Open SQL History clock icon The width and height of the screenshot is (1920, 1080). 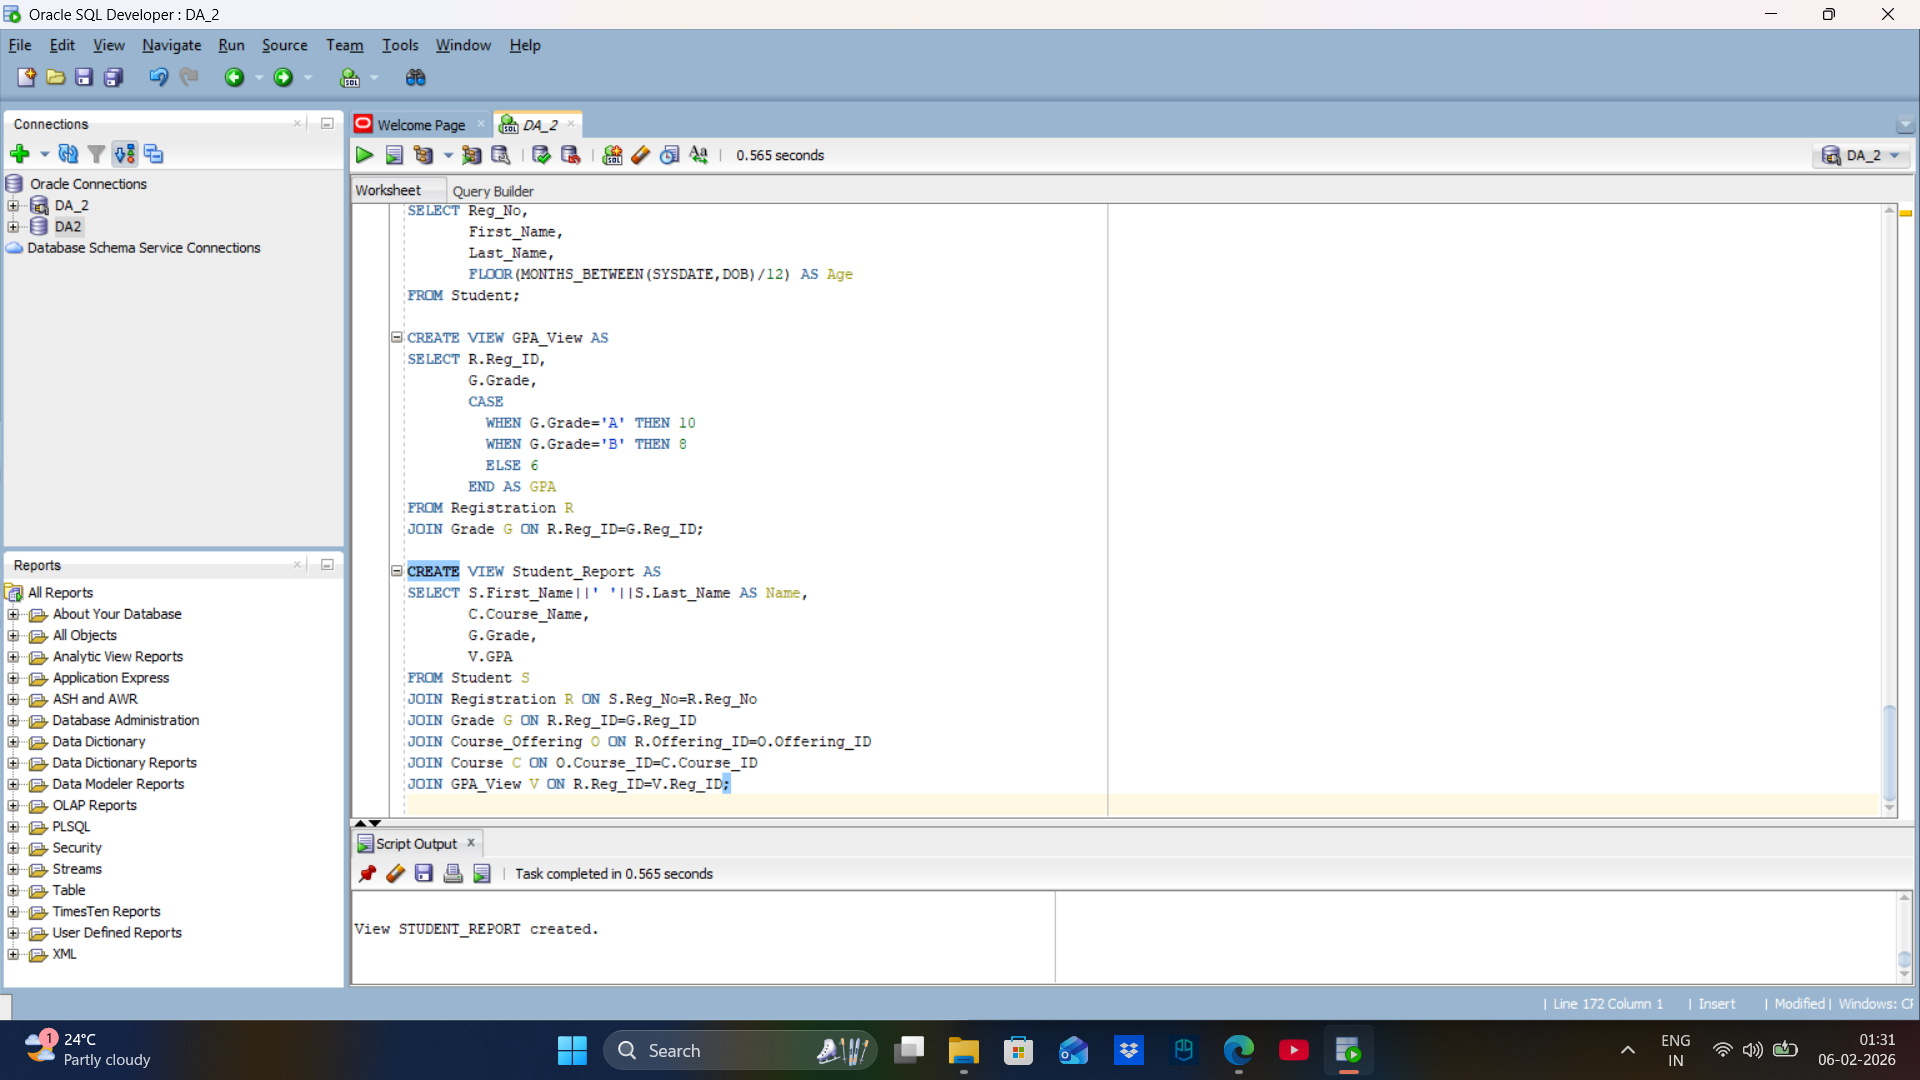670,155
